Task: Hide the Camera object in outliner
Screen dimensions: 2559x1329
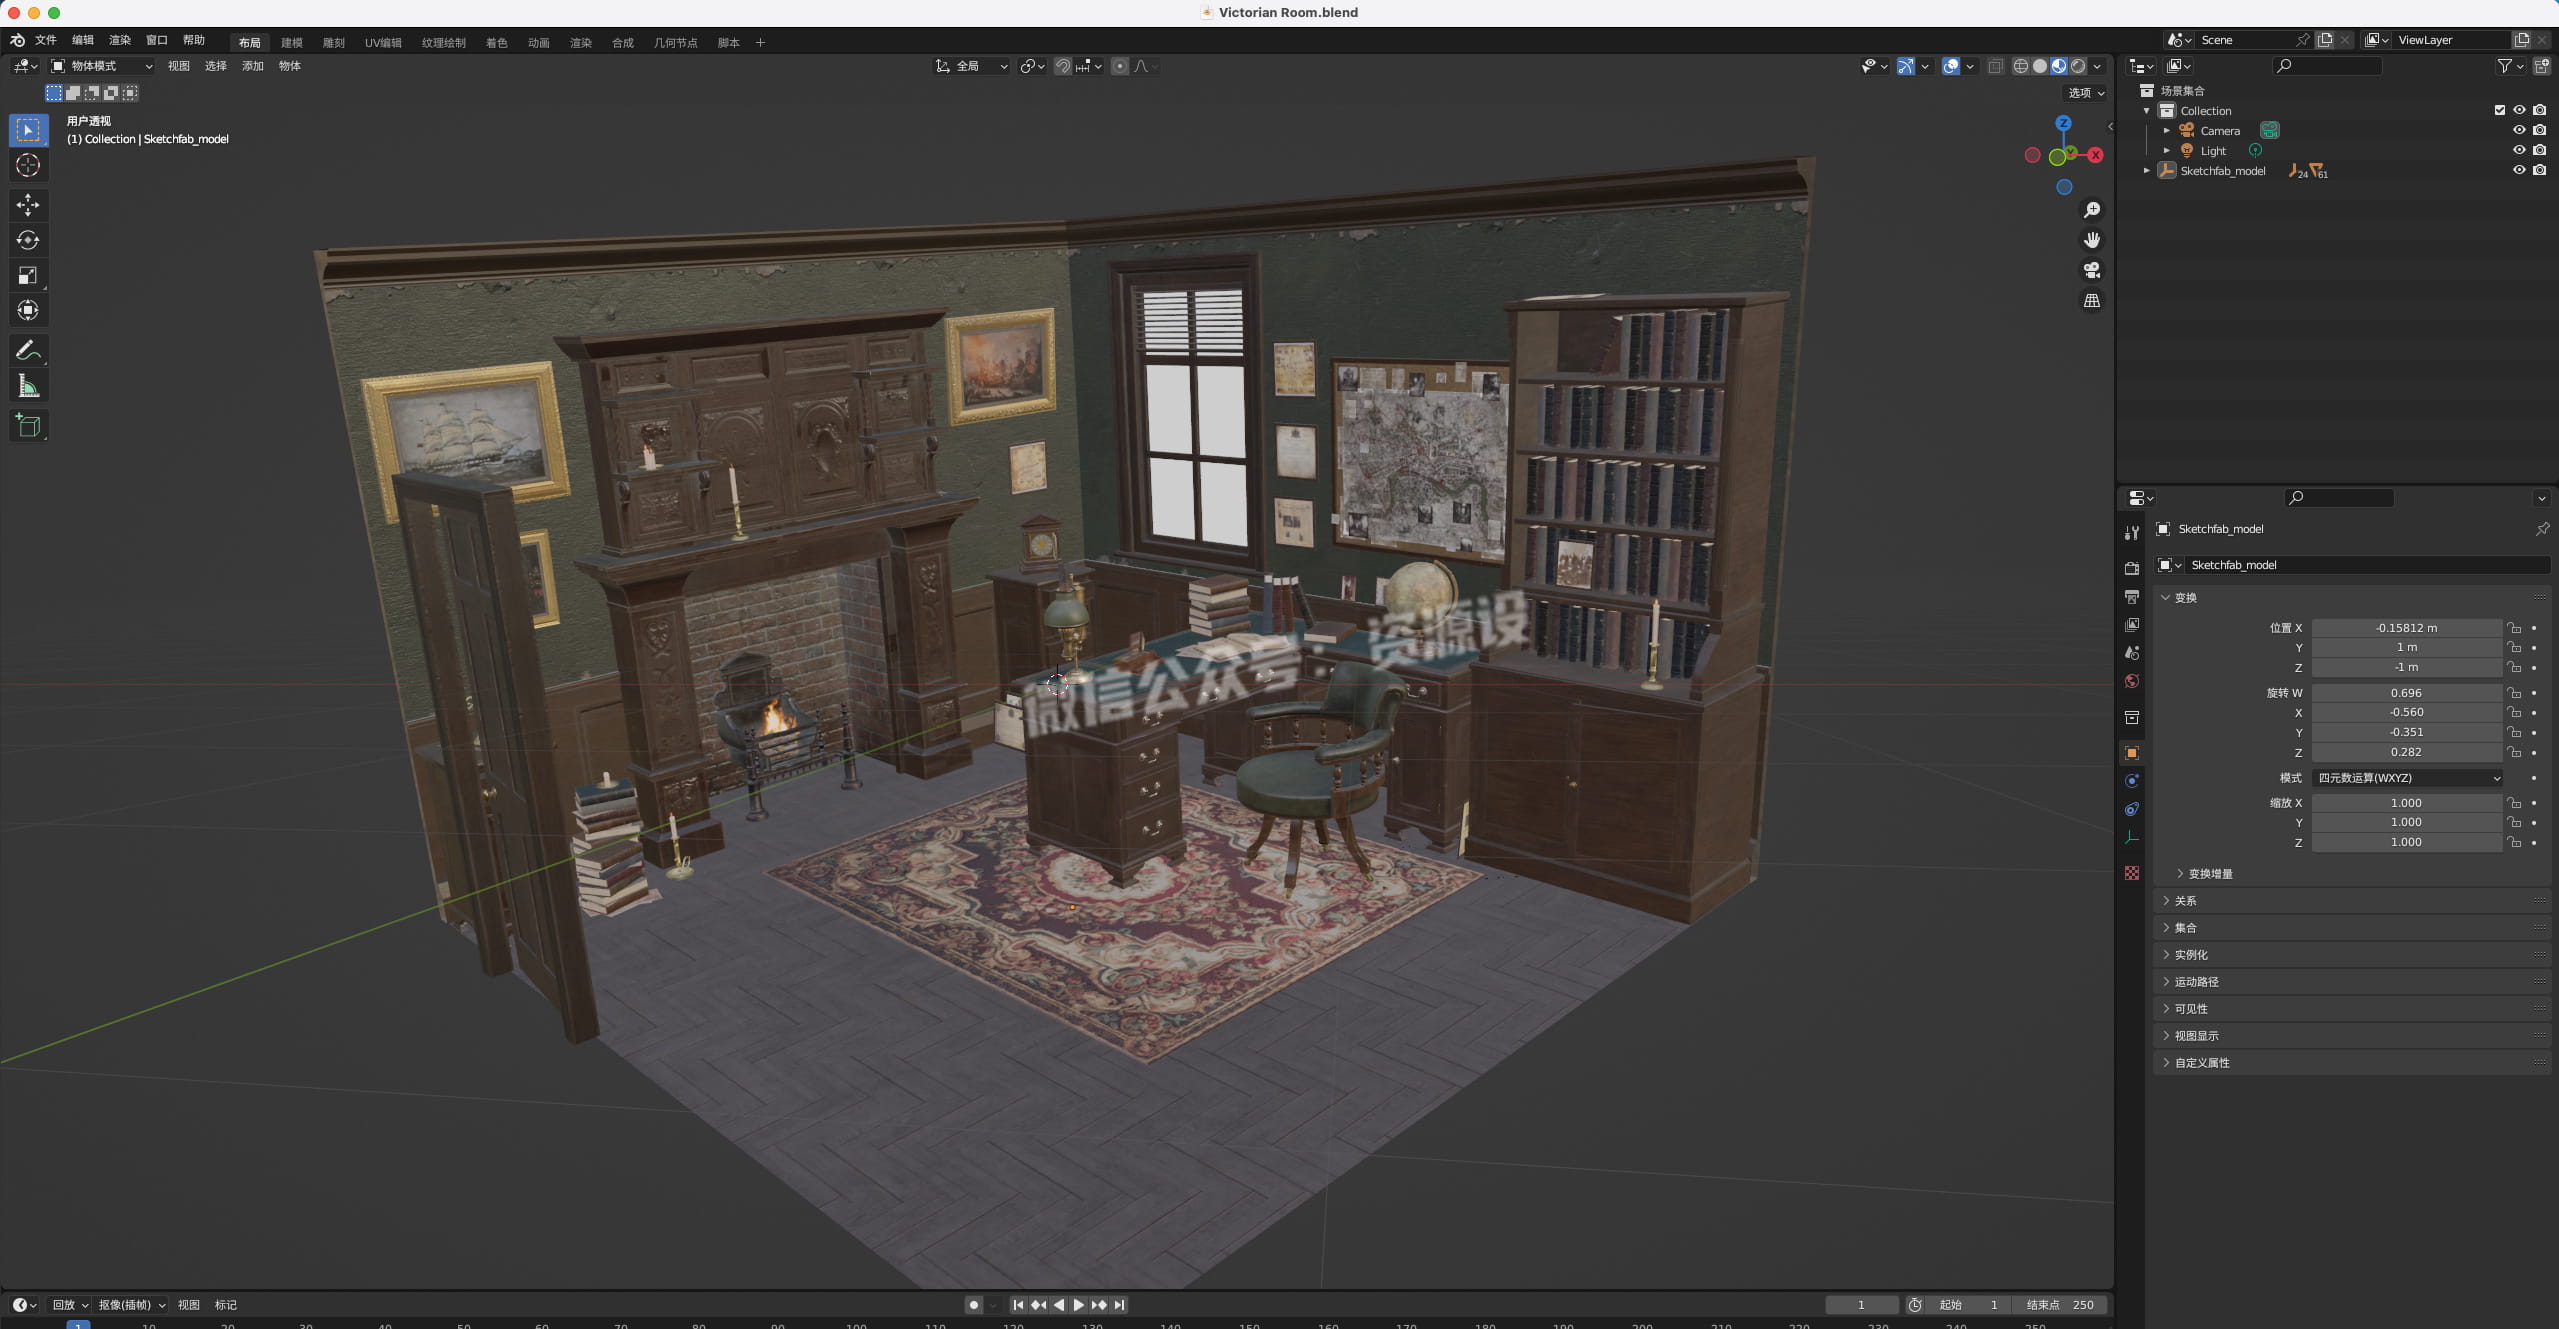Action: [2519, 130]
